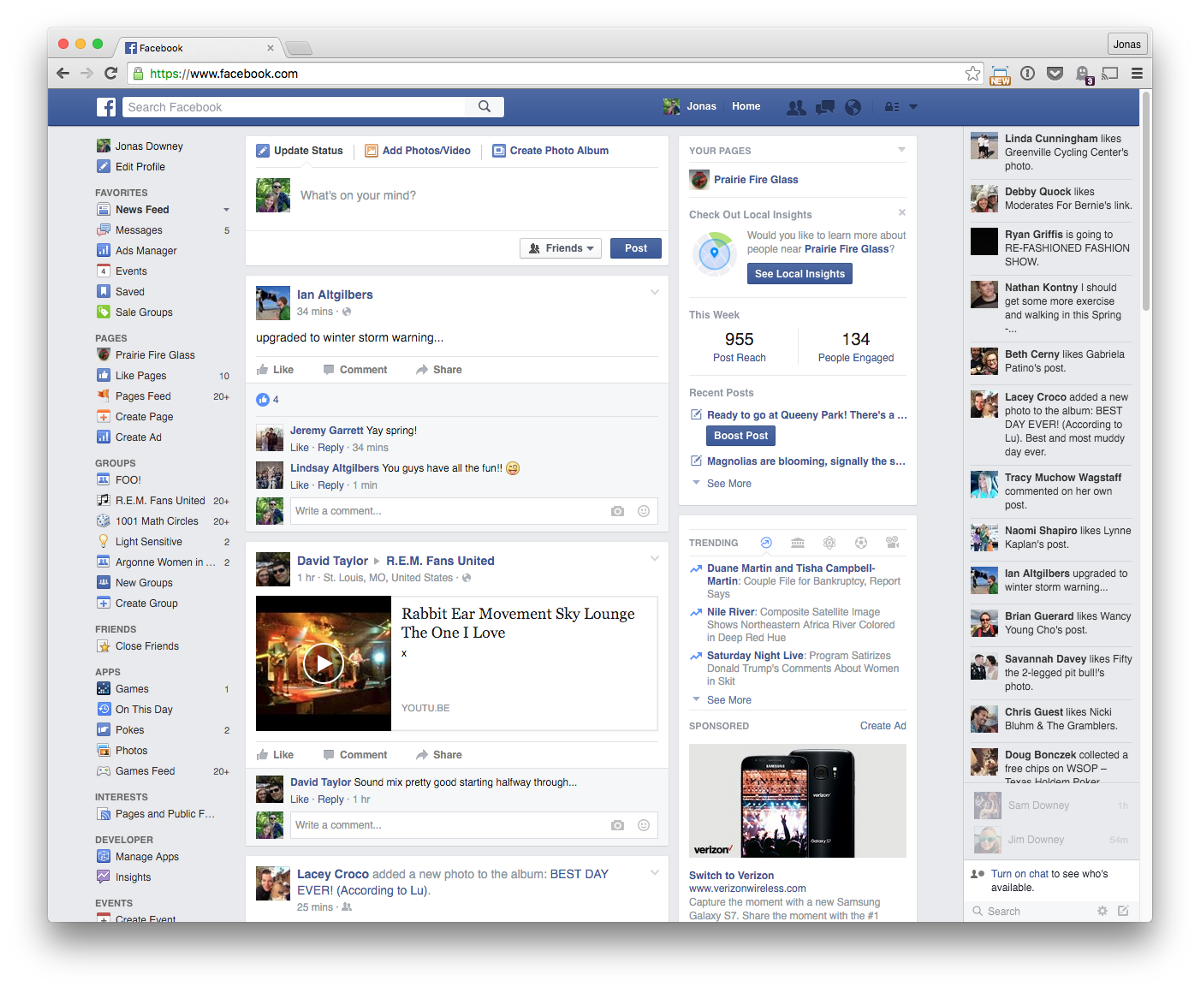Like David Taylor's R.E.M. Fans United post

(275, 755)
